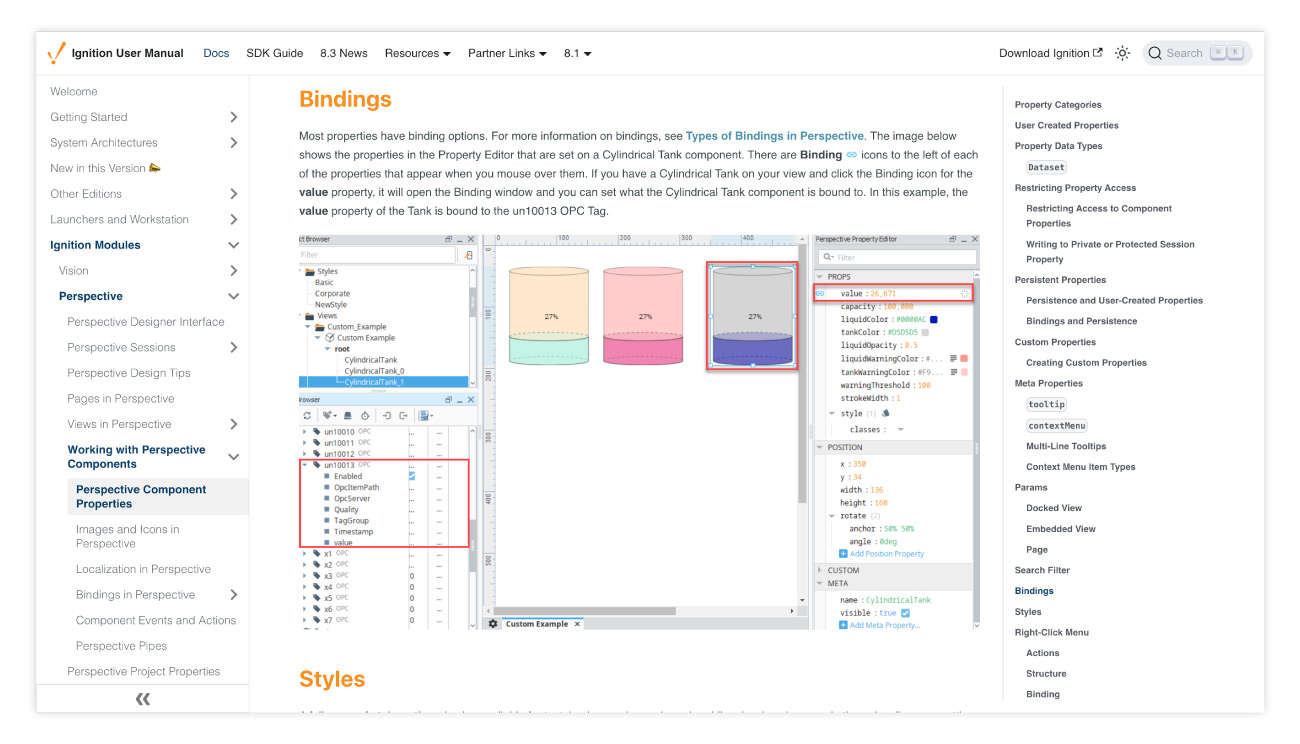Viewport: 1300px width, 744px height.
Task: Select the pink cylindrical tank in the screenshot
Action: [x=645, y=314]
